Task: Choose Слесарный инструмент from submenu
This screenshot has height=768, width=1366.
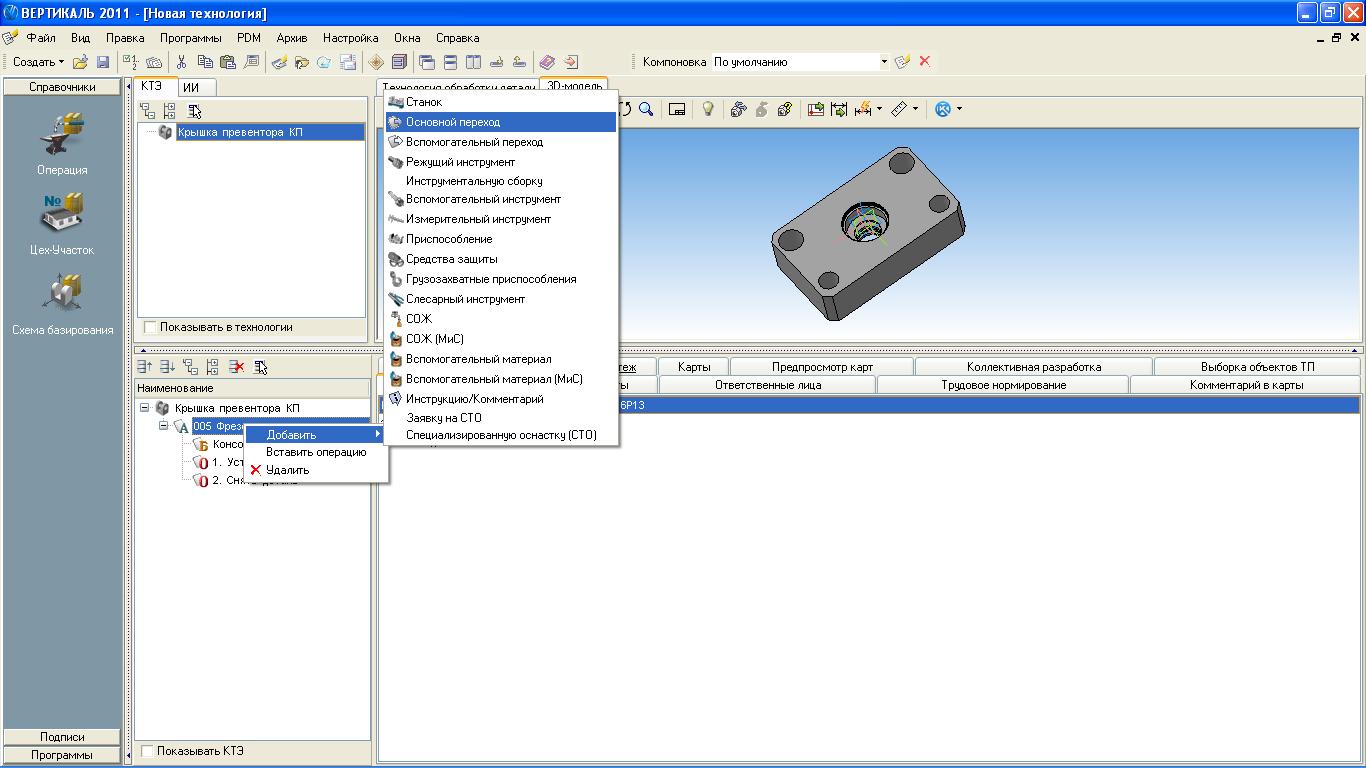Action: (501, 299)
